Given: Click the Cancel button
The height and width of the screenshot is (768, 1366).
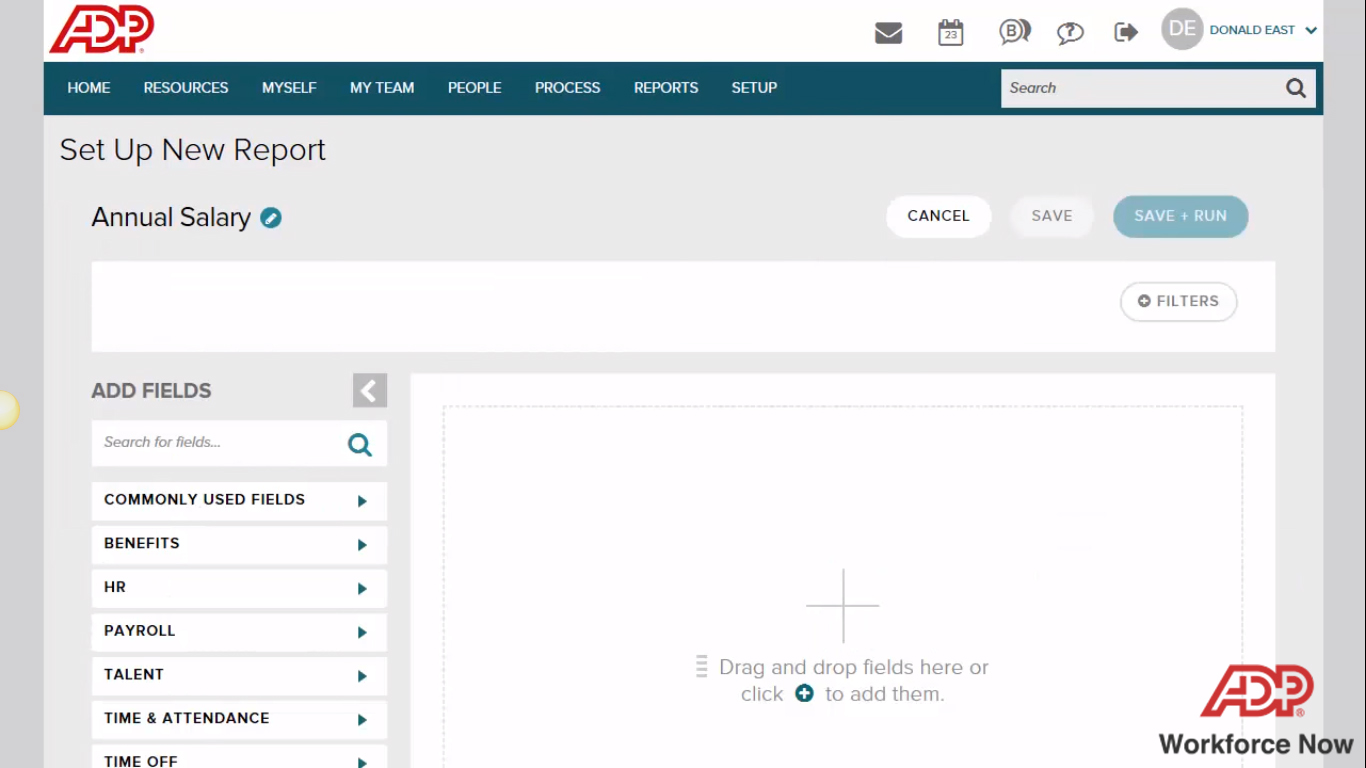Looking at the screenshot, I should (938, 216).
